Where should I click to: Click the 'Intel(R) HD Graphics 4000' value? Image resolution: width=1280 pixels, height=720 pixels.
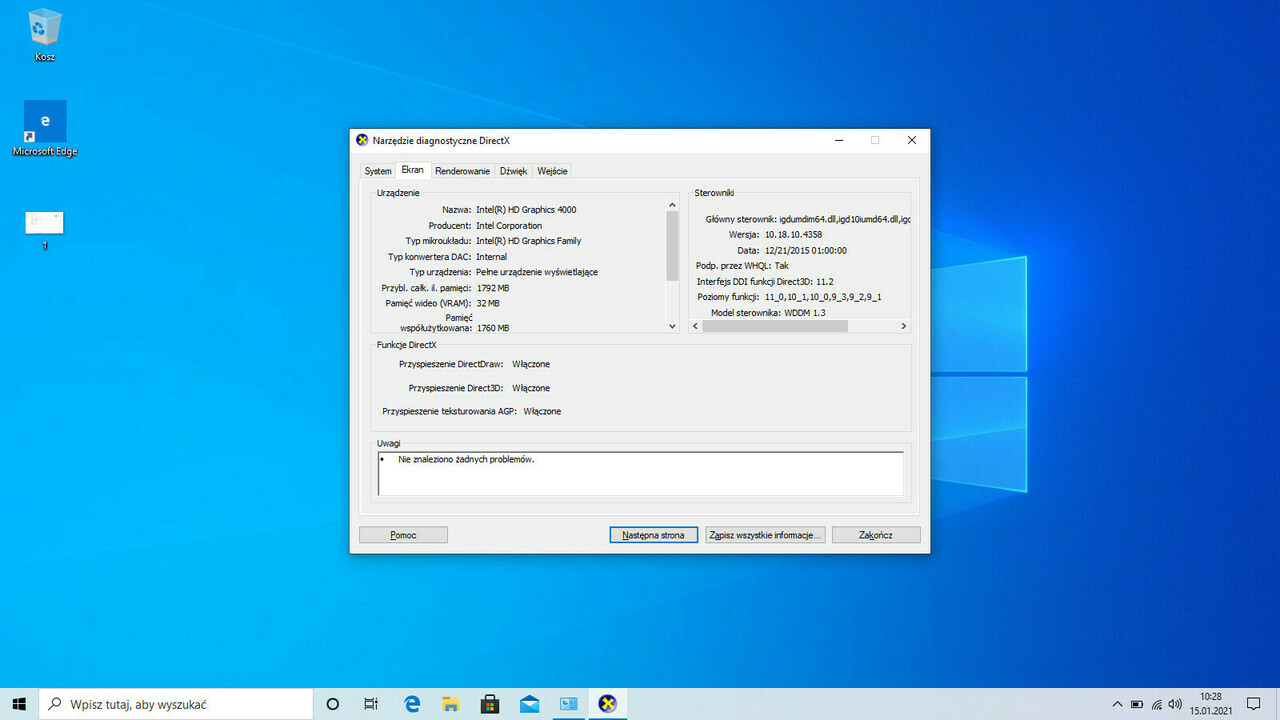pyautogui.click(x=526, y=210)
